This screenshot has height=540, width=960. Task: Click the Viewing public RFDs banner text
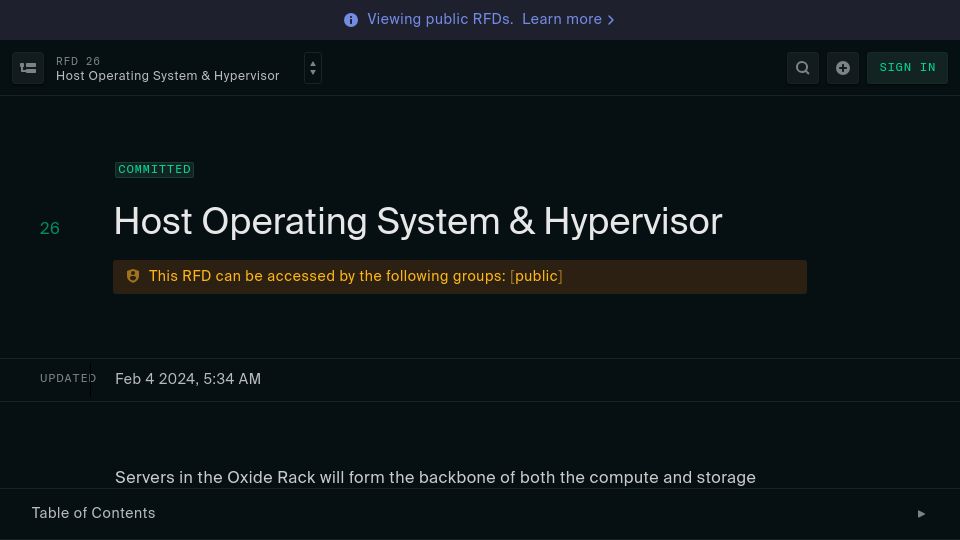pyautogui.click(x=440, y=20)
